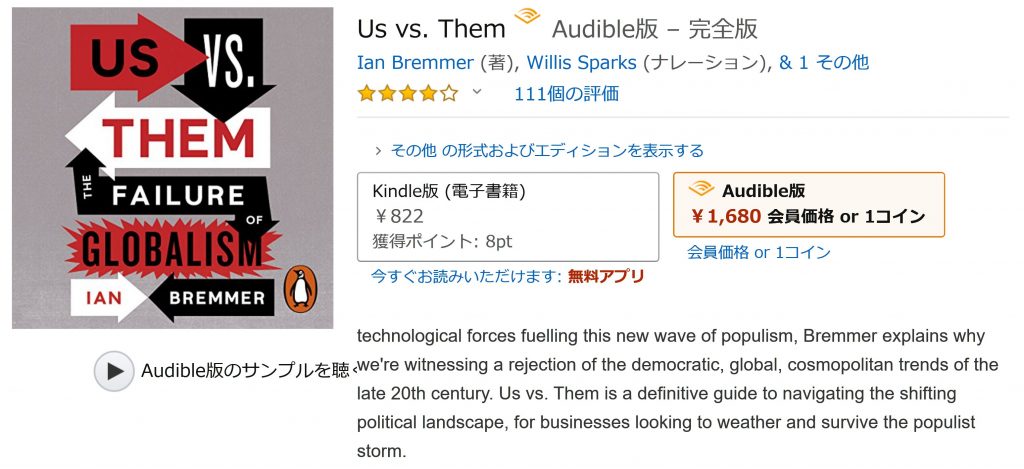Play the Audible sample audio button
1024x469 pixels.
coord(114,371)
